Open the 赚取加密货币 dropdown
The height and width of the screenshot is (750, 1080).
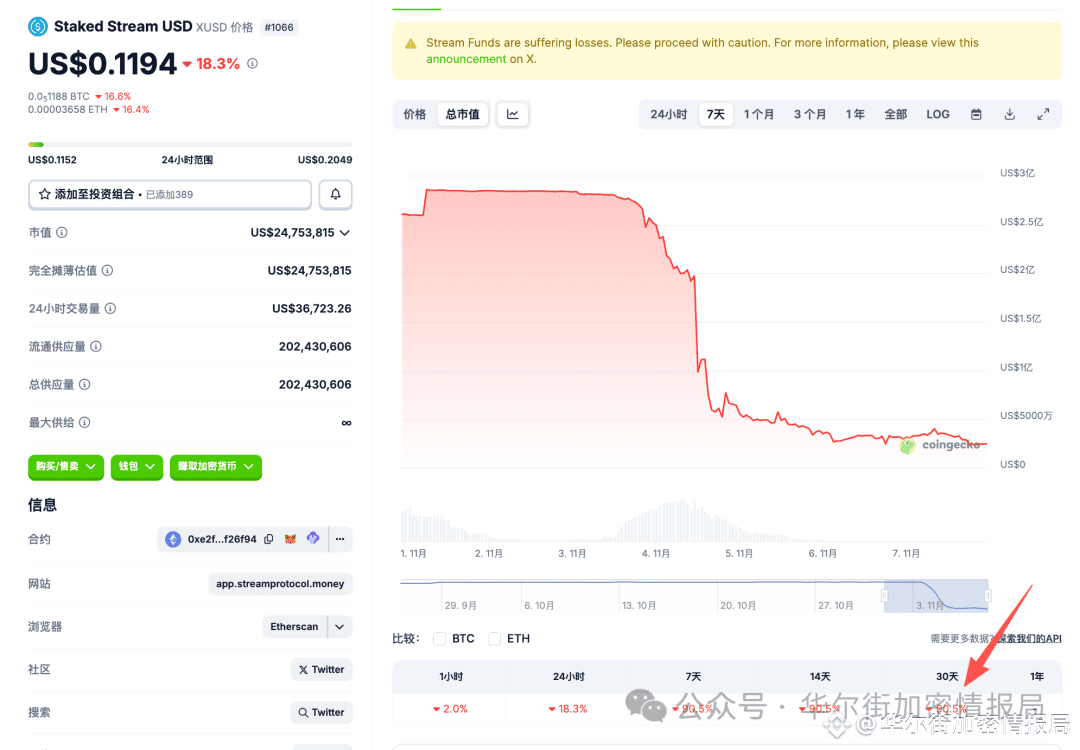[x=215, y=467]
